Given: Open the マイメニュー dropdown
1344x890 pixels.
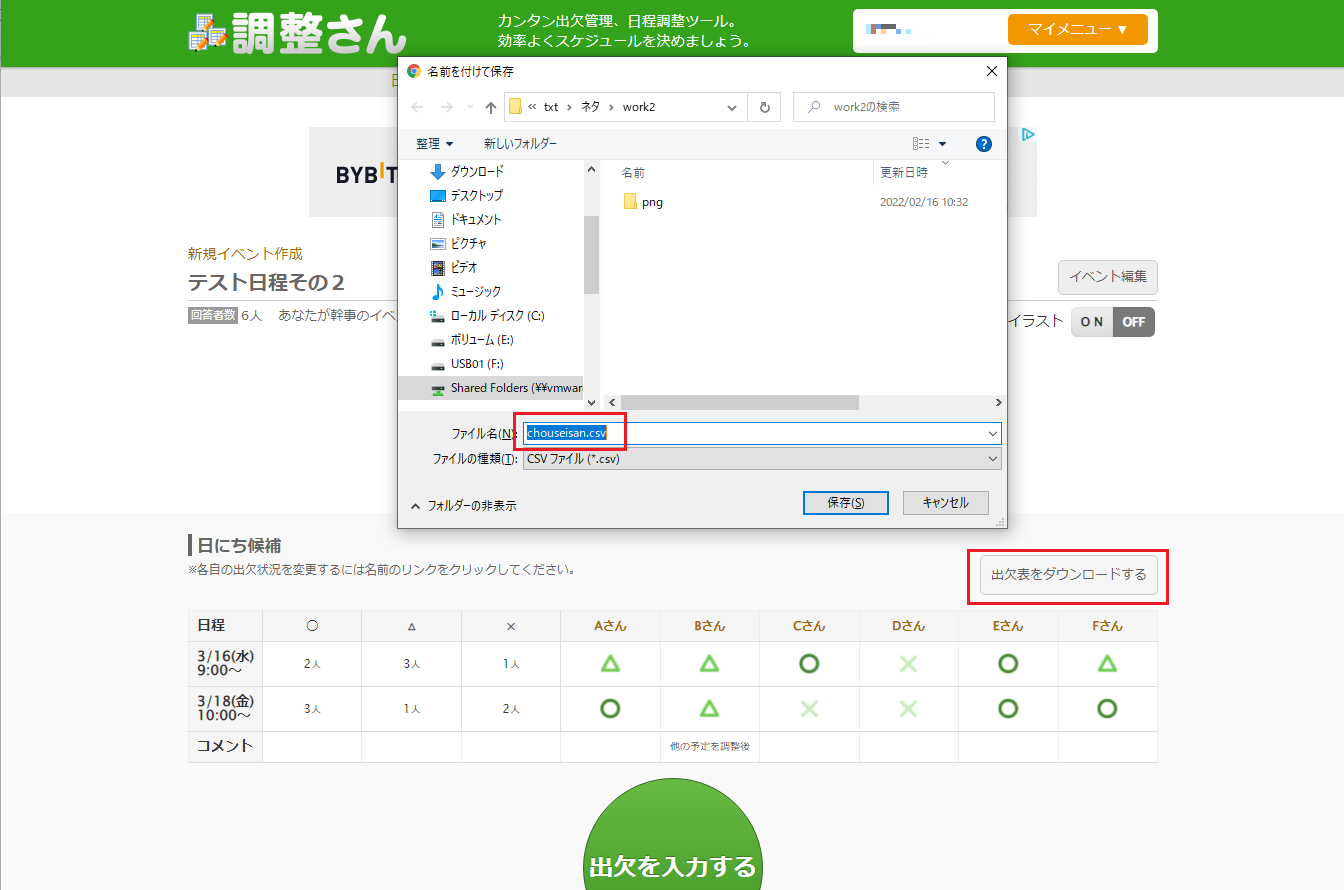Looking at the screenshot, I should tap(1077, 29).
